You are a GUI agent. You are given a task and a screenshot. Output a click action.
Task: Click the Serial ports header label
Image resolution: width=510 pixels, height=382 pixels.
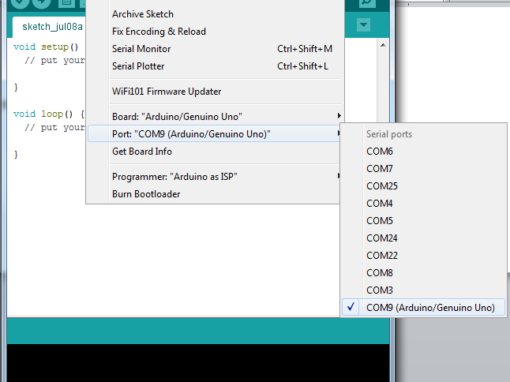click(x=389, y=134)
